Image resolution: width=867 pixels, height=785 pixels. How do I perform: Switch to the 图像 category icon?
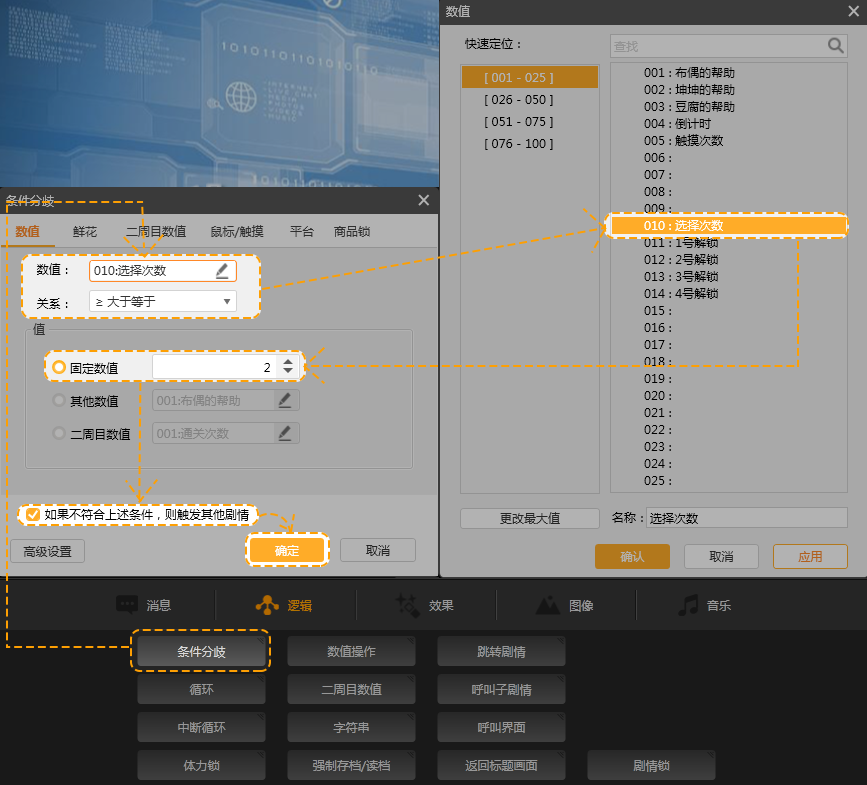[548, 605]
